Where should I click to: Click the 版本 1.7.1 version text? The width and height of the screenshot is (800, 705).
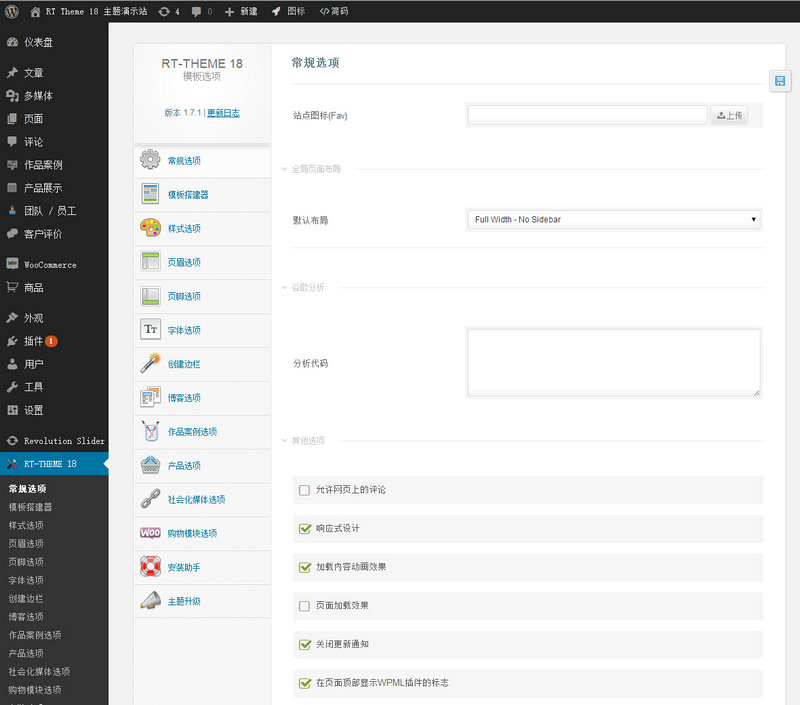tap(183, 113)
